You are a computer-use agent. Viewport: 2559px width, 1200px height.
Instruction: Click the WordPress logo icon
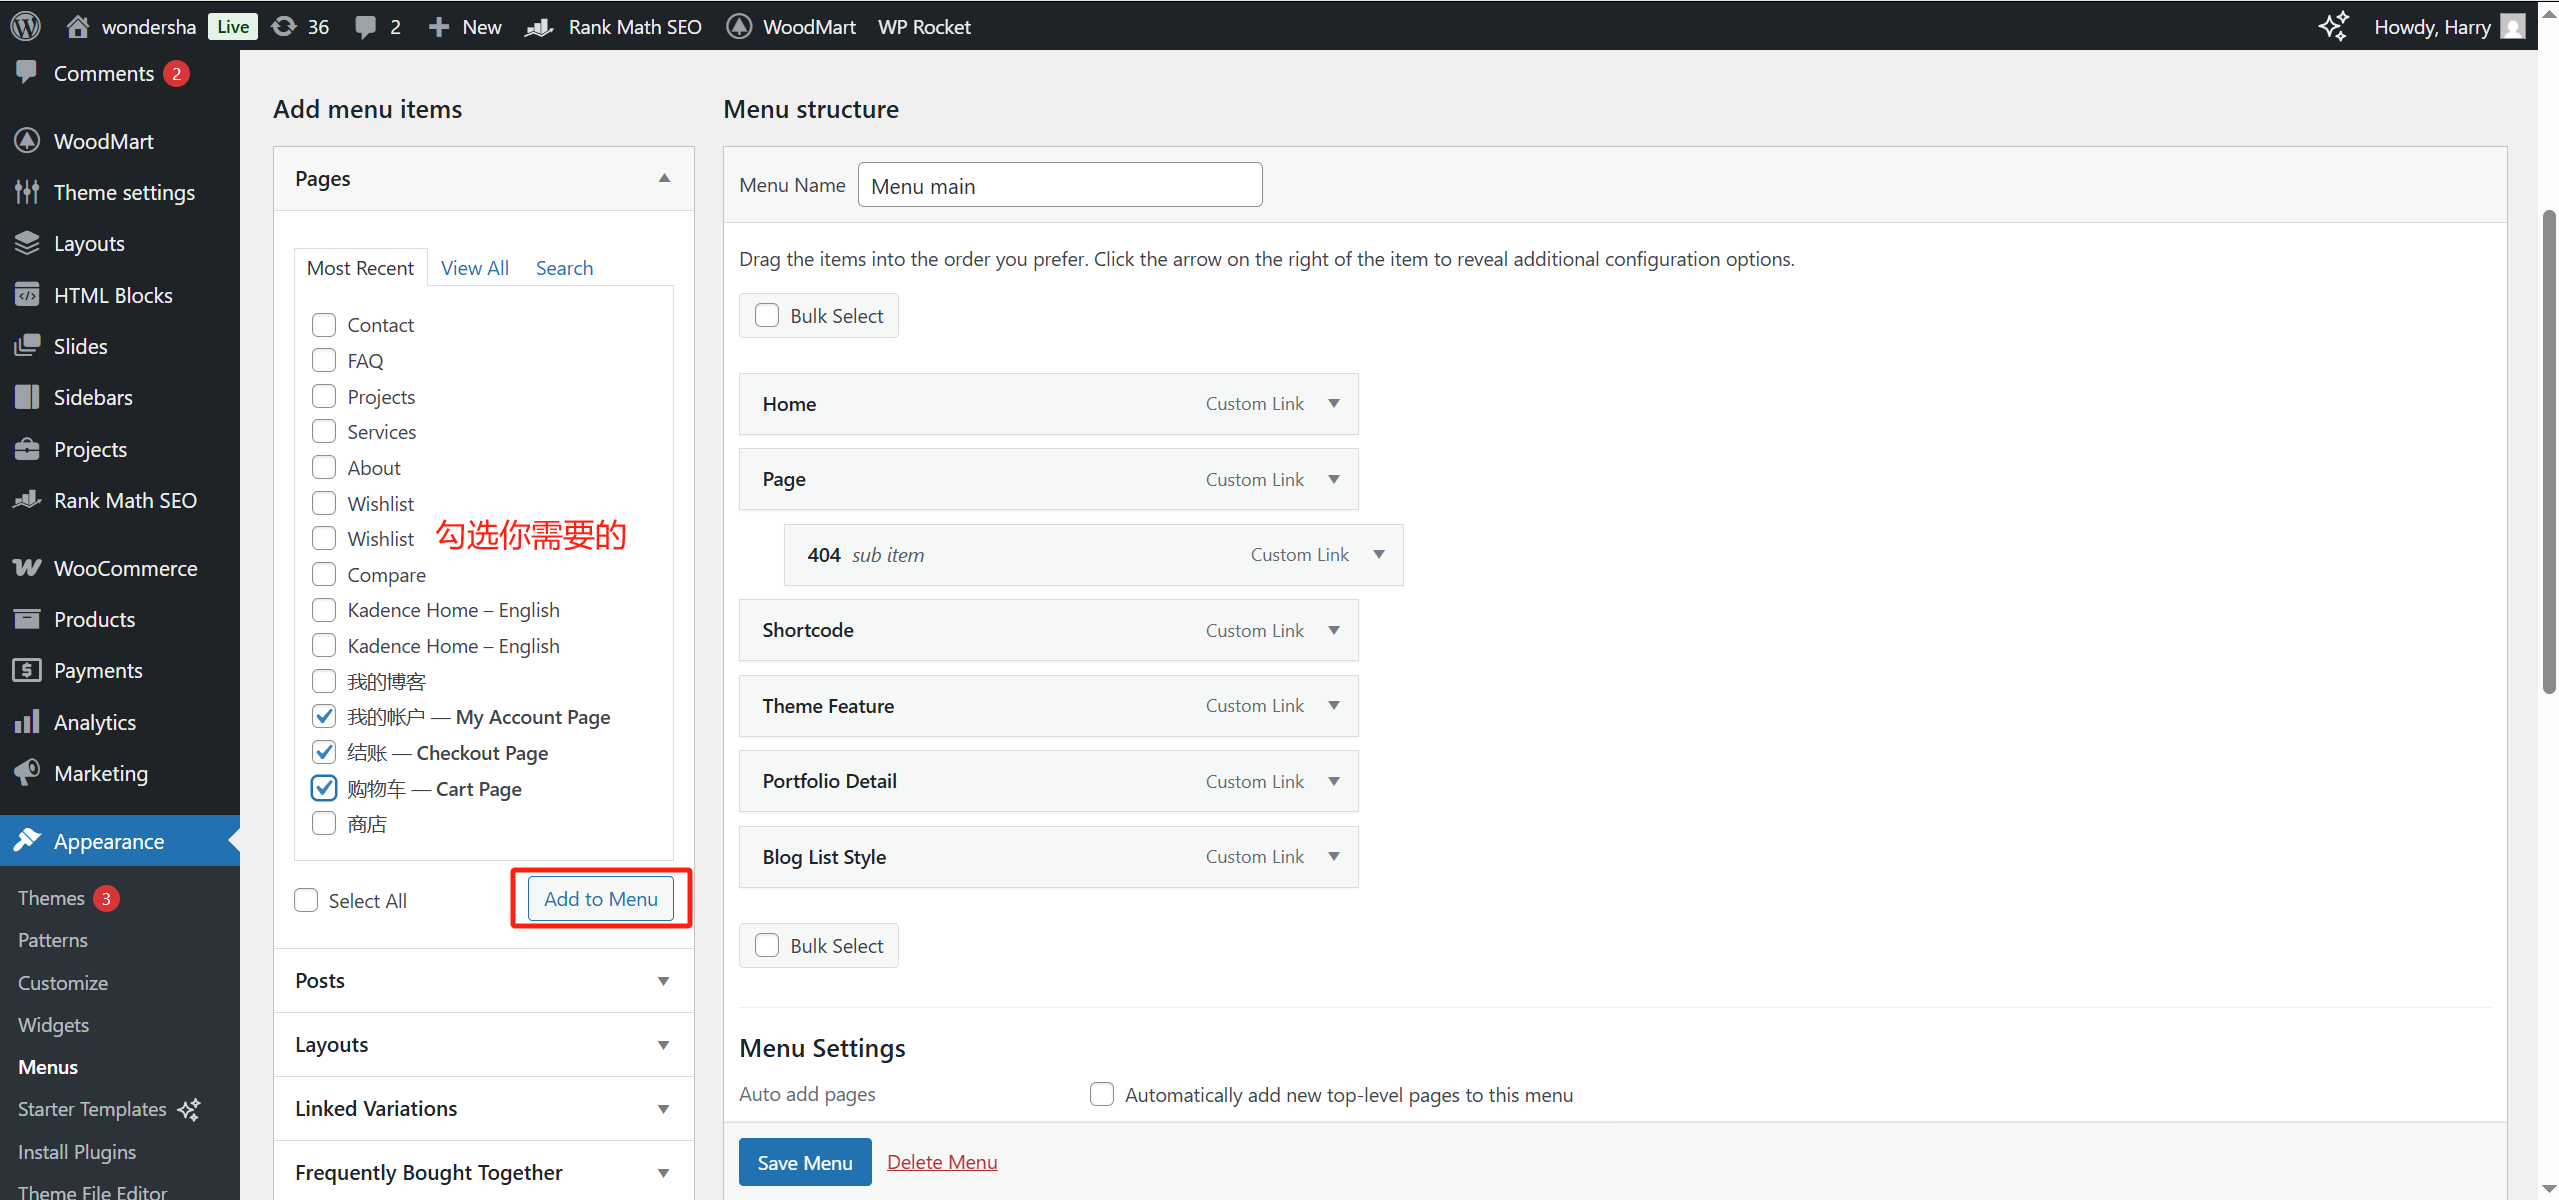coord(26,26)
